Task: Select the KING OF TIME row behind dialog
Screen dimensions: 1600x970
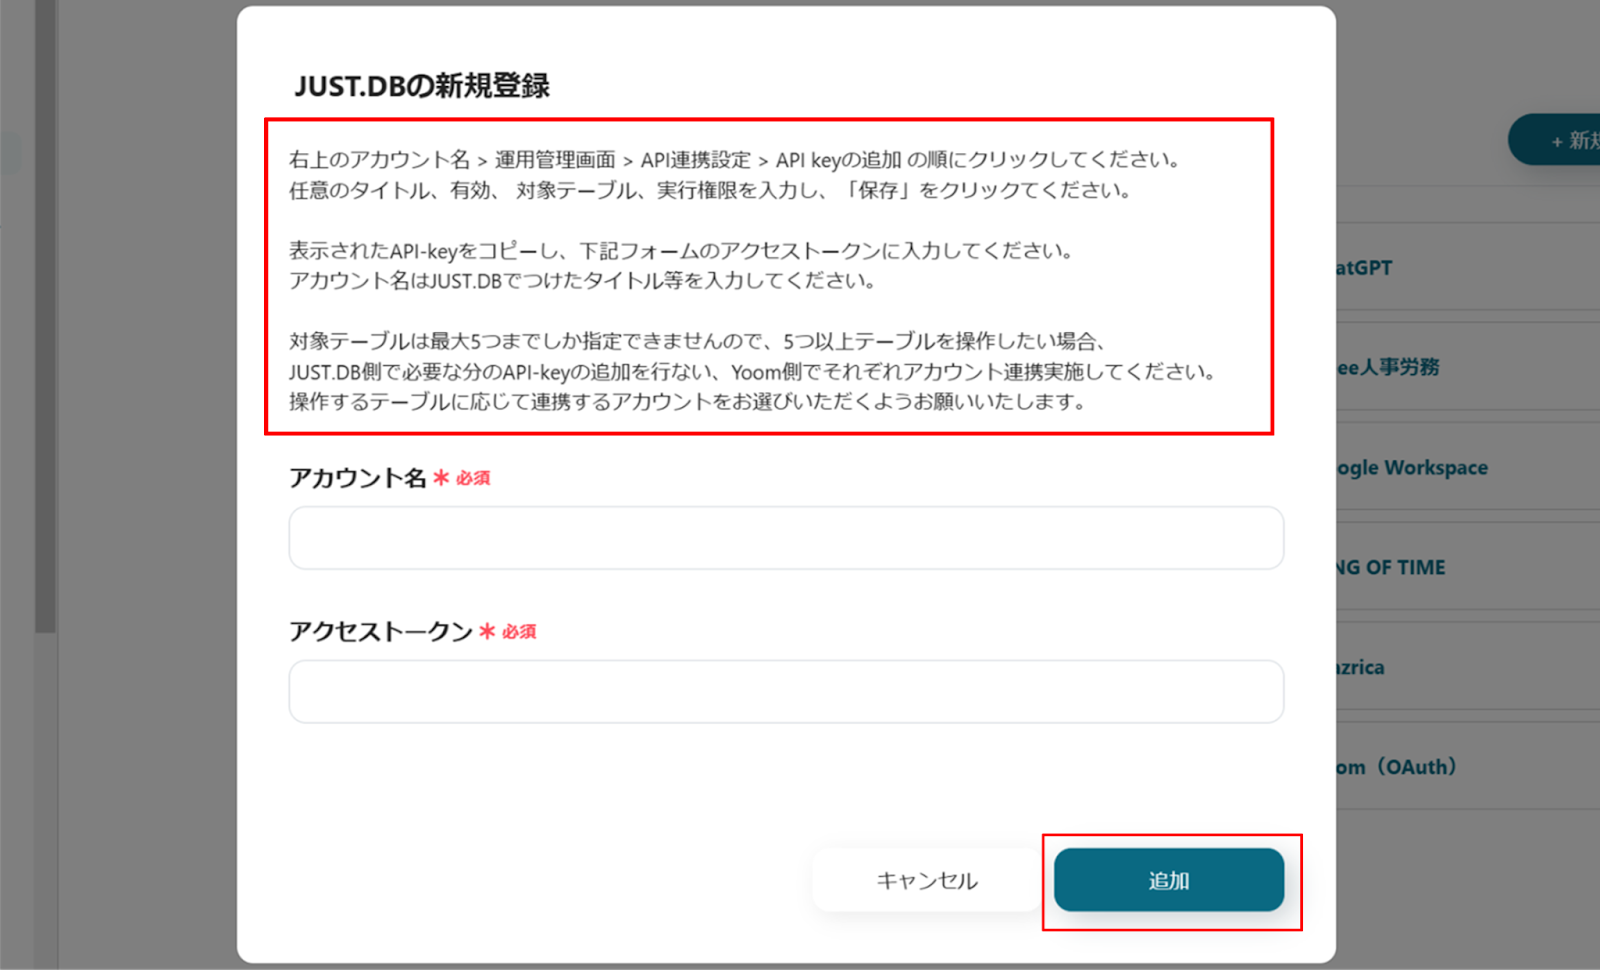Action: click(x=1468, y=567)
